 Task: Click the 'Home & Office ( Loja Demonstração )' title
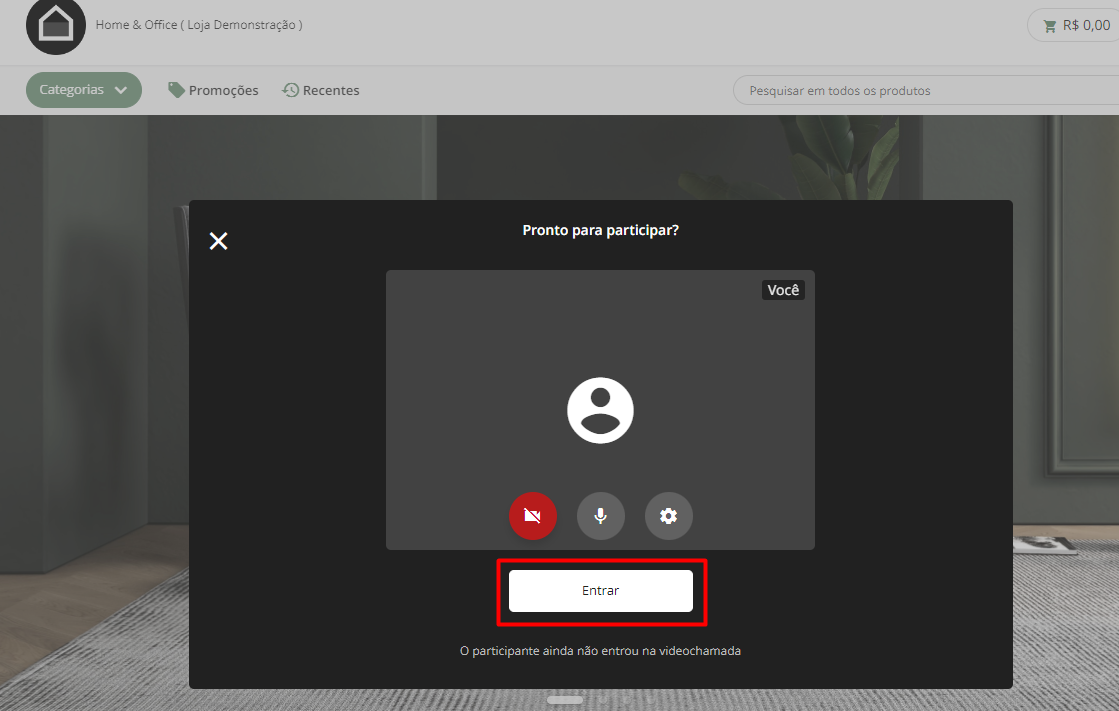tap(199, 25)
